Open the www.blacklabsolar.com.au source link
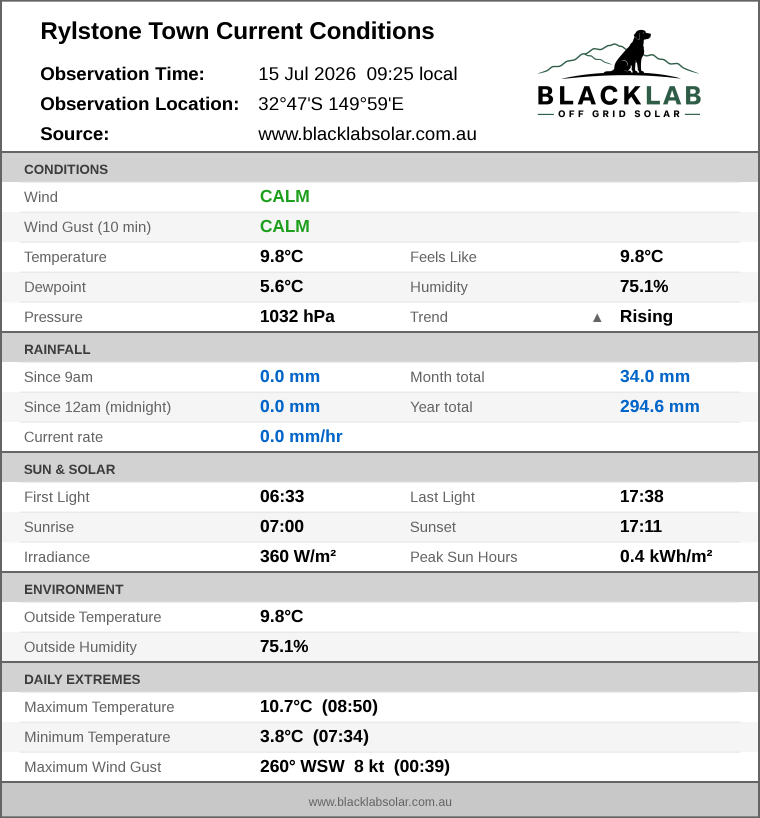 pyautogui.click(x=367, y=134)
